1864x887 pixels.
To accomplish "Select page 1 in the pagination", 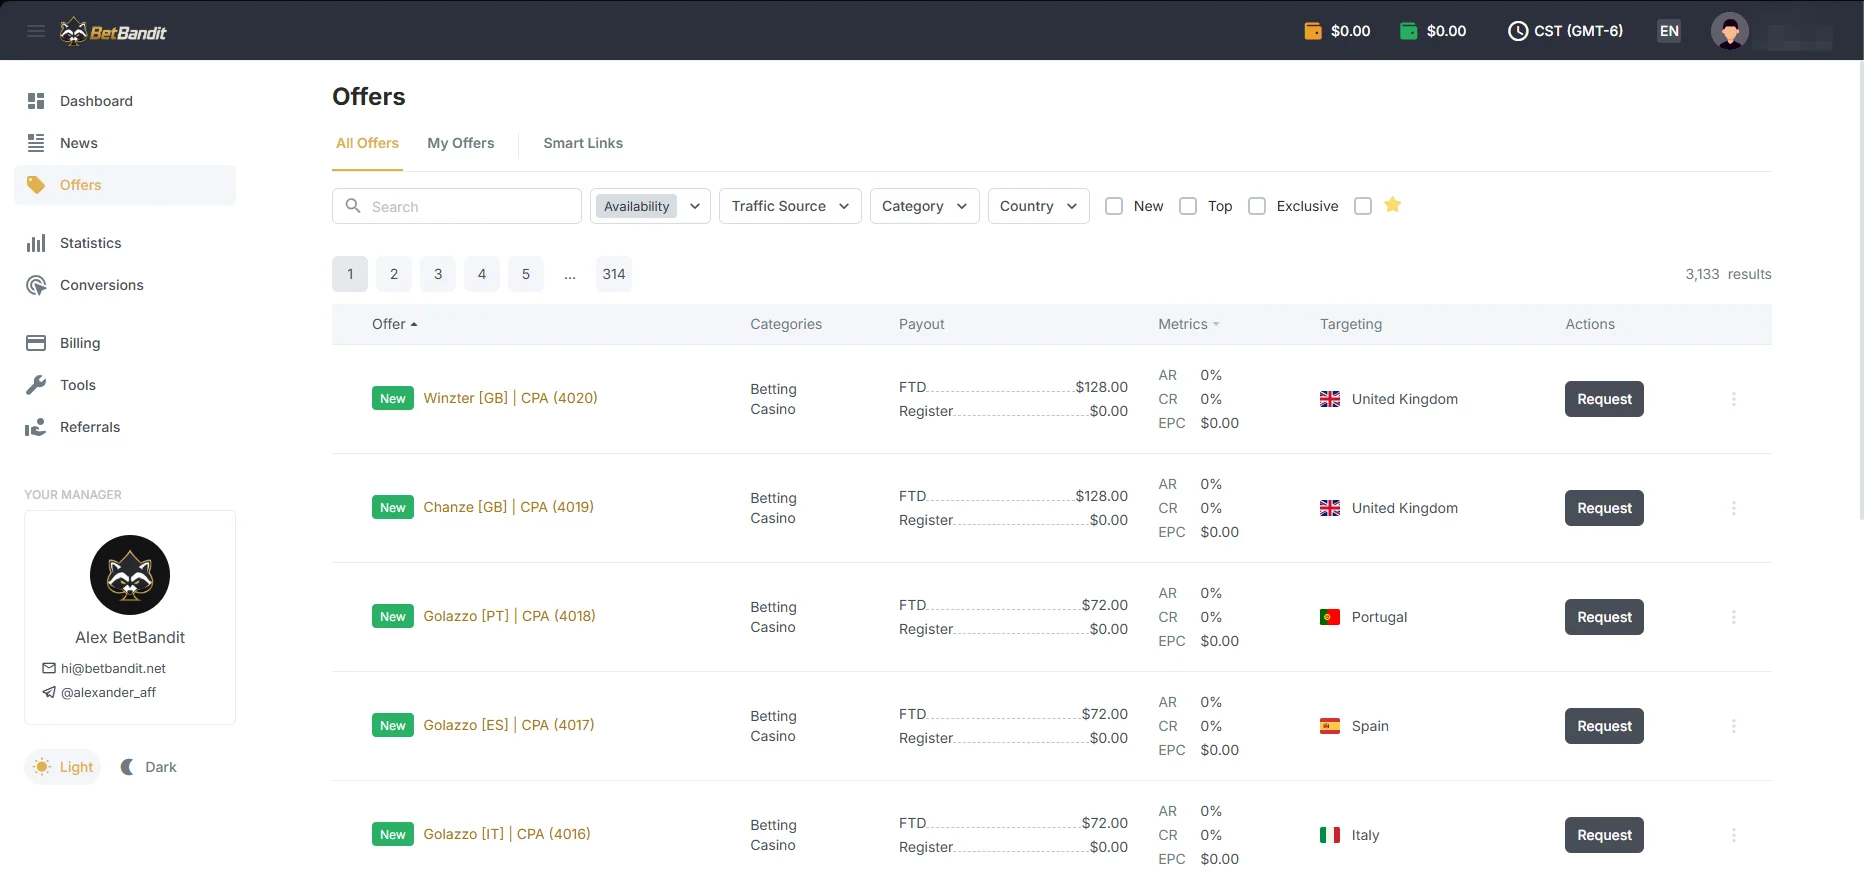I will pyautogui.click(x=350, y=274).
